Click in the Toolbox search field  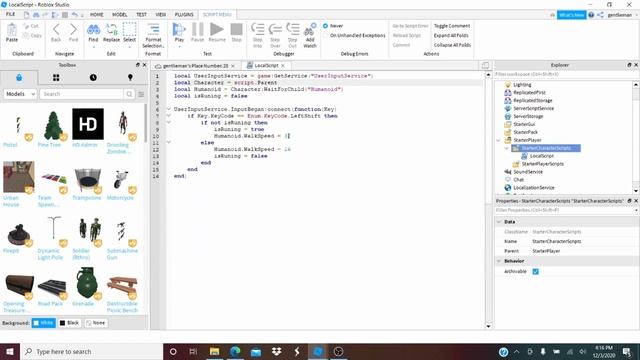pyautogui.click(x=82, y=94)
